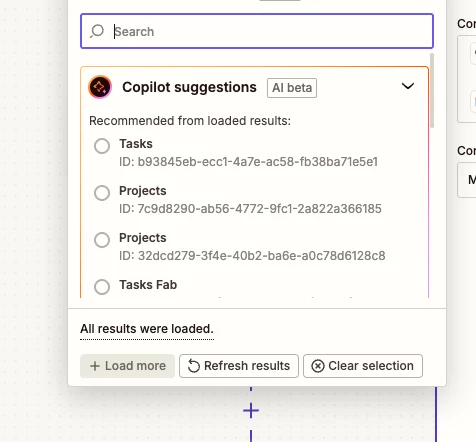The height and width of the screenshot is (442, 476).
Task: Click the magnifier search icon
Action: click(x=97, y=31)
